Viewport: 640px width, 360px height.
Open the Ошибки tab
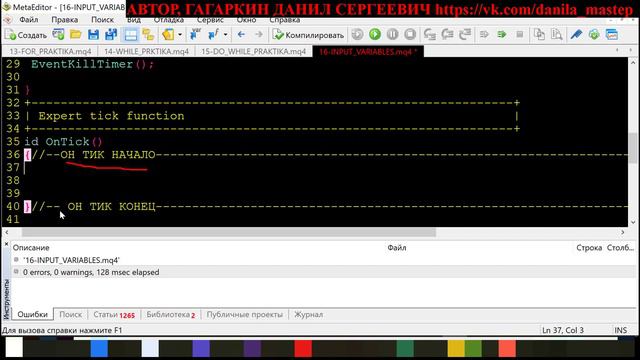[x=32, y=314]
